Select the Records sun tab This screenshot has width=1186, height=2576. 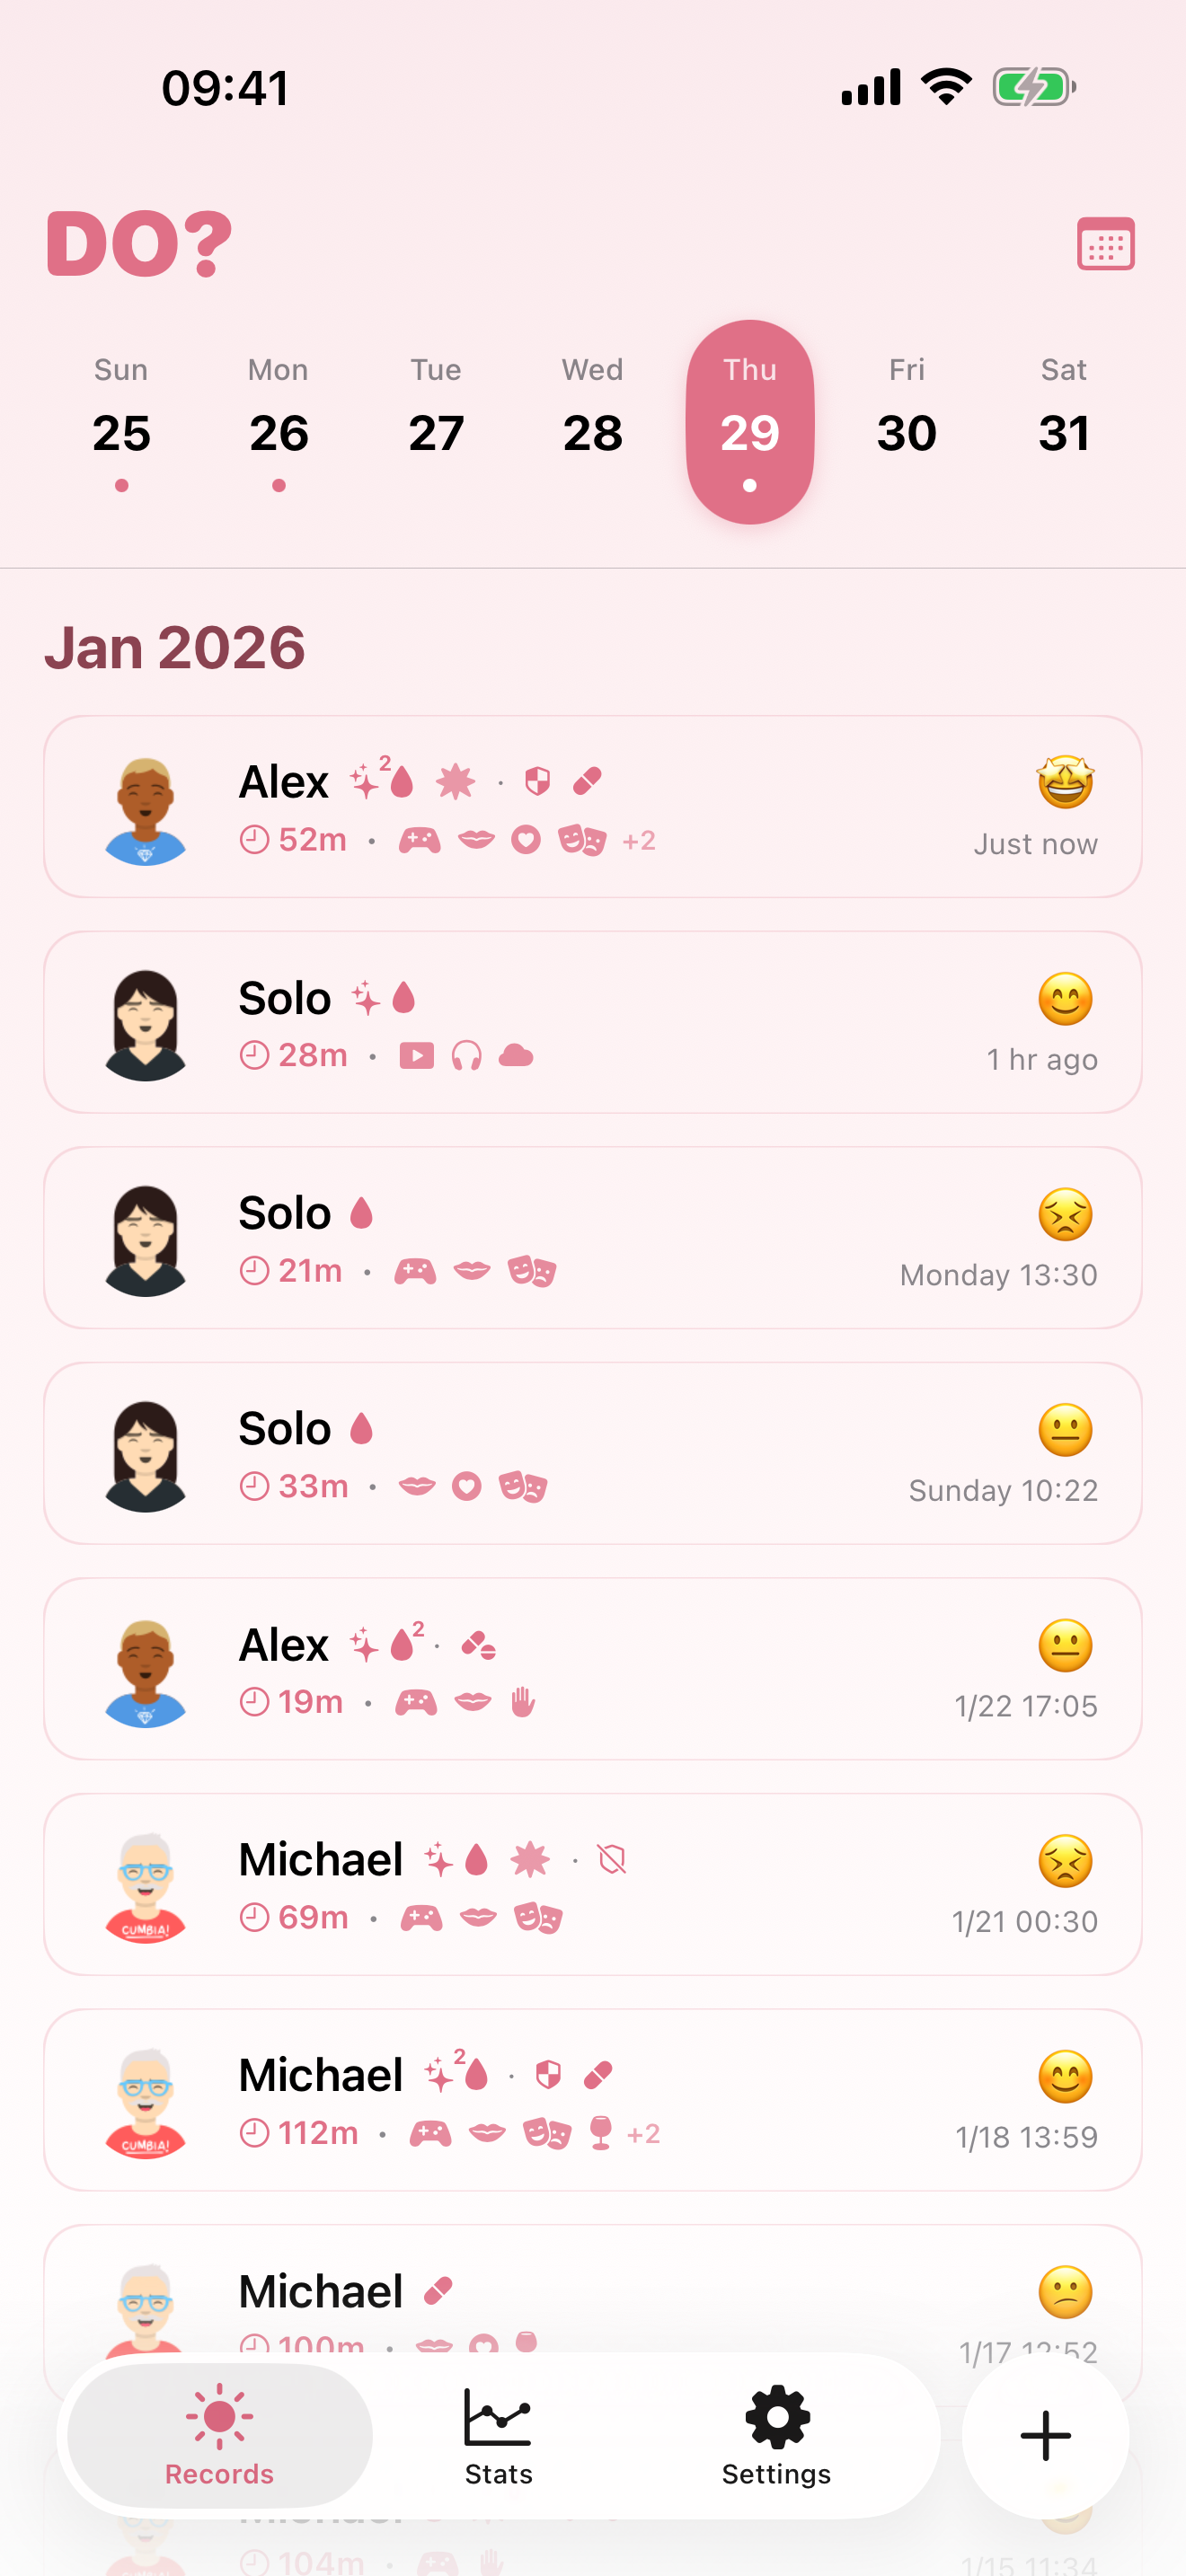[220, 2437]
